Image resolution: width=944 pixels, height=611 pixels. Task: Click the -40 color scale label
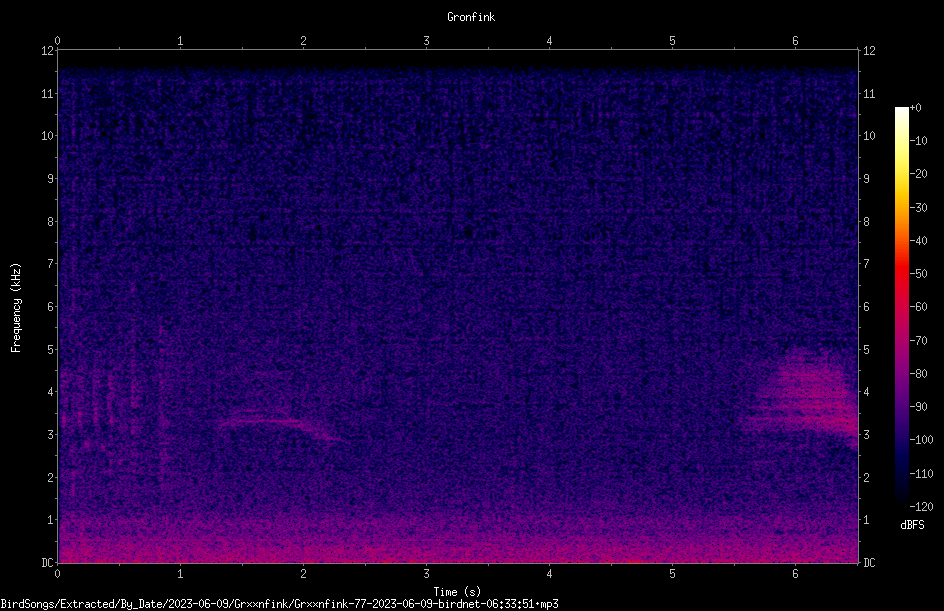918,241
